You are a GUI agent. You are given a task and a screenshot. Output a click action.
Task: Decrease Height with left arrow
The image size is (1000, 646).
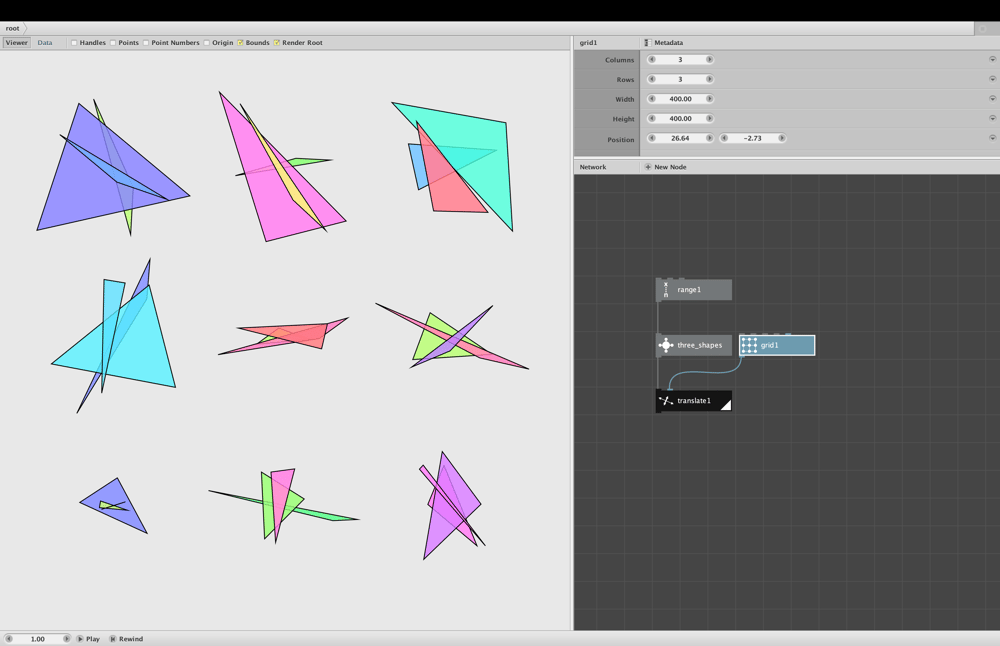652,119
